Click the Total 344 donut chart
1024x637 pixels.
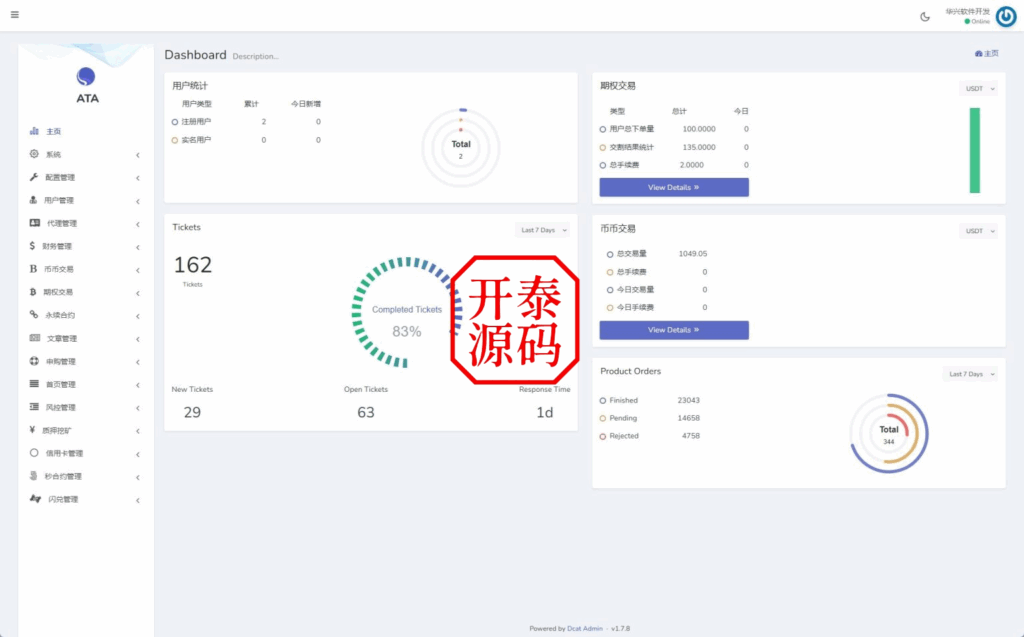click(x=889, y=433)
